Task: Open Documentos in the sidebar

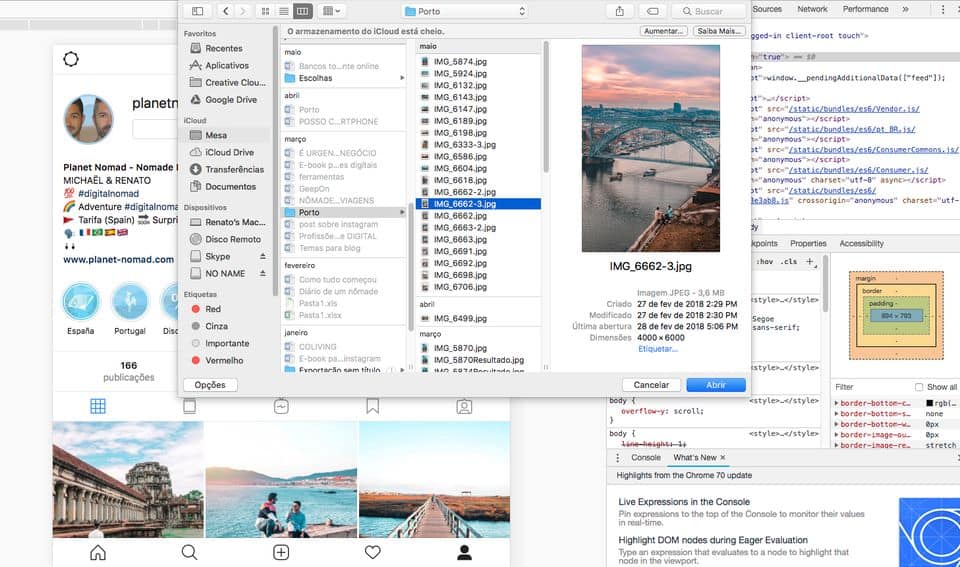Action: (x=230, y=187)
